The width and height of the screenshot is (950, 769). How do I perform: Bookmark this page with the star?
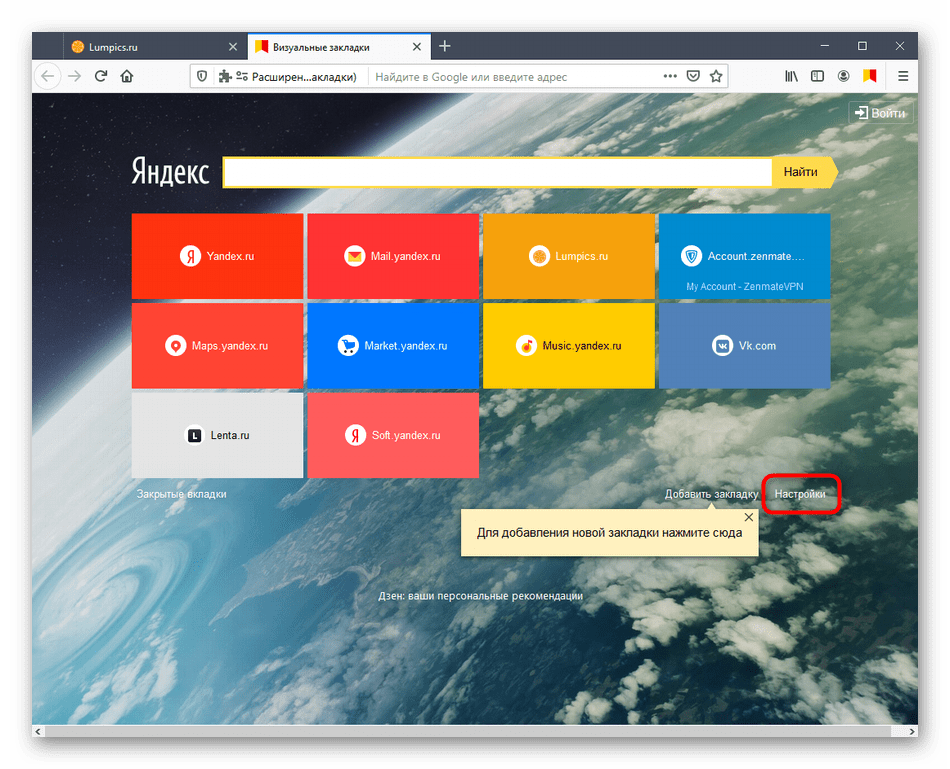(716, 76)
